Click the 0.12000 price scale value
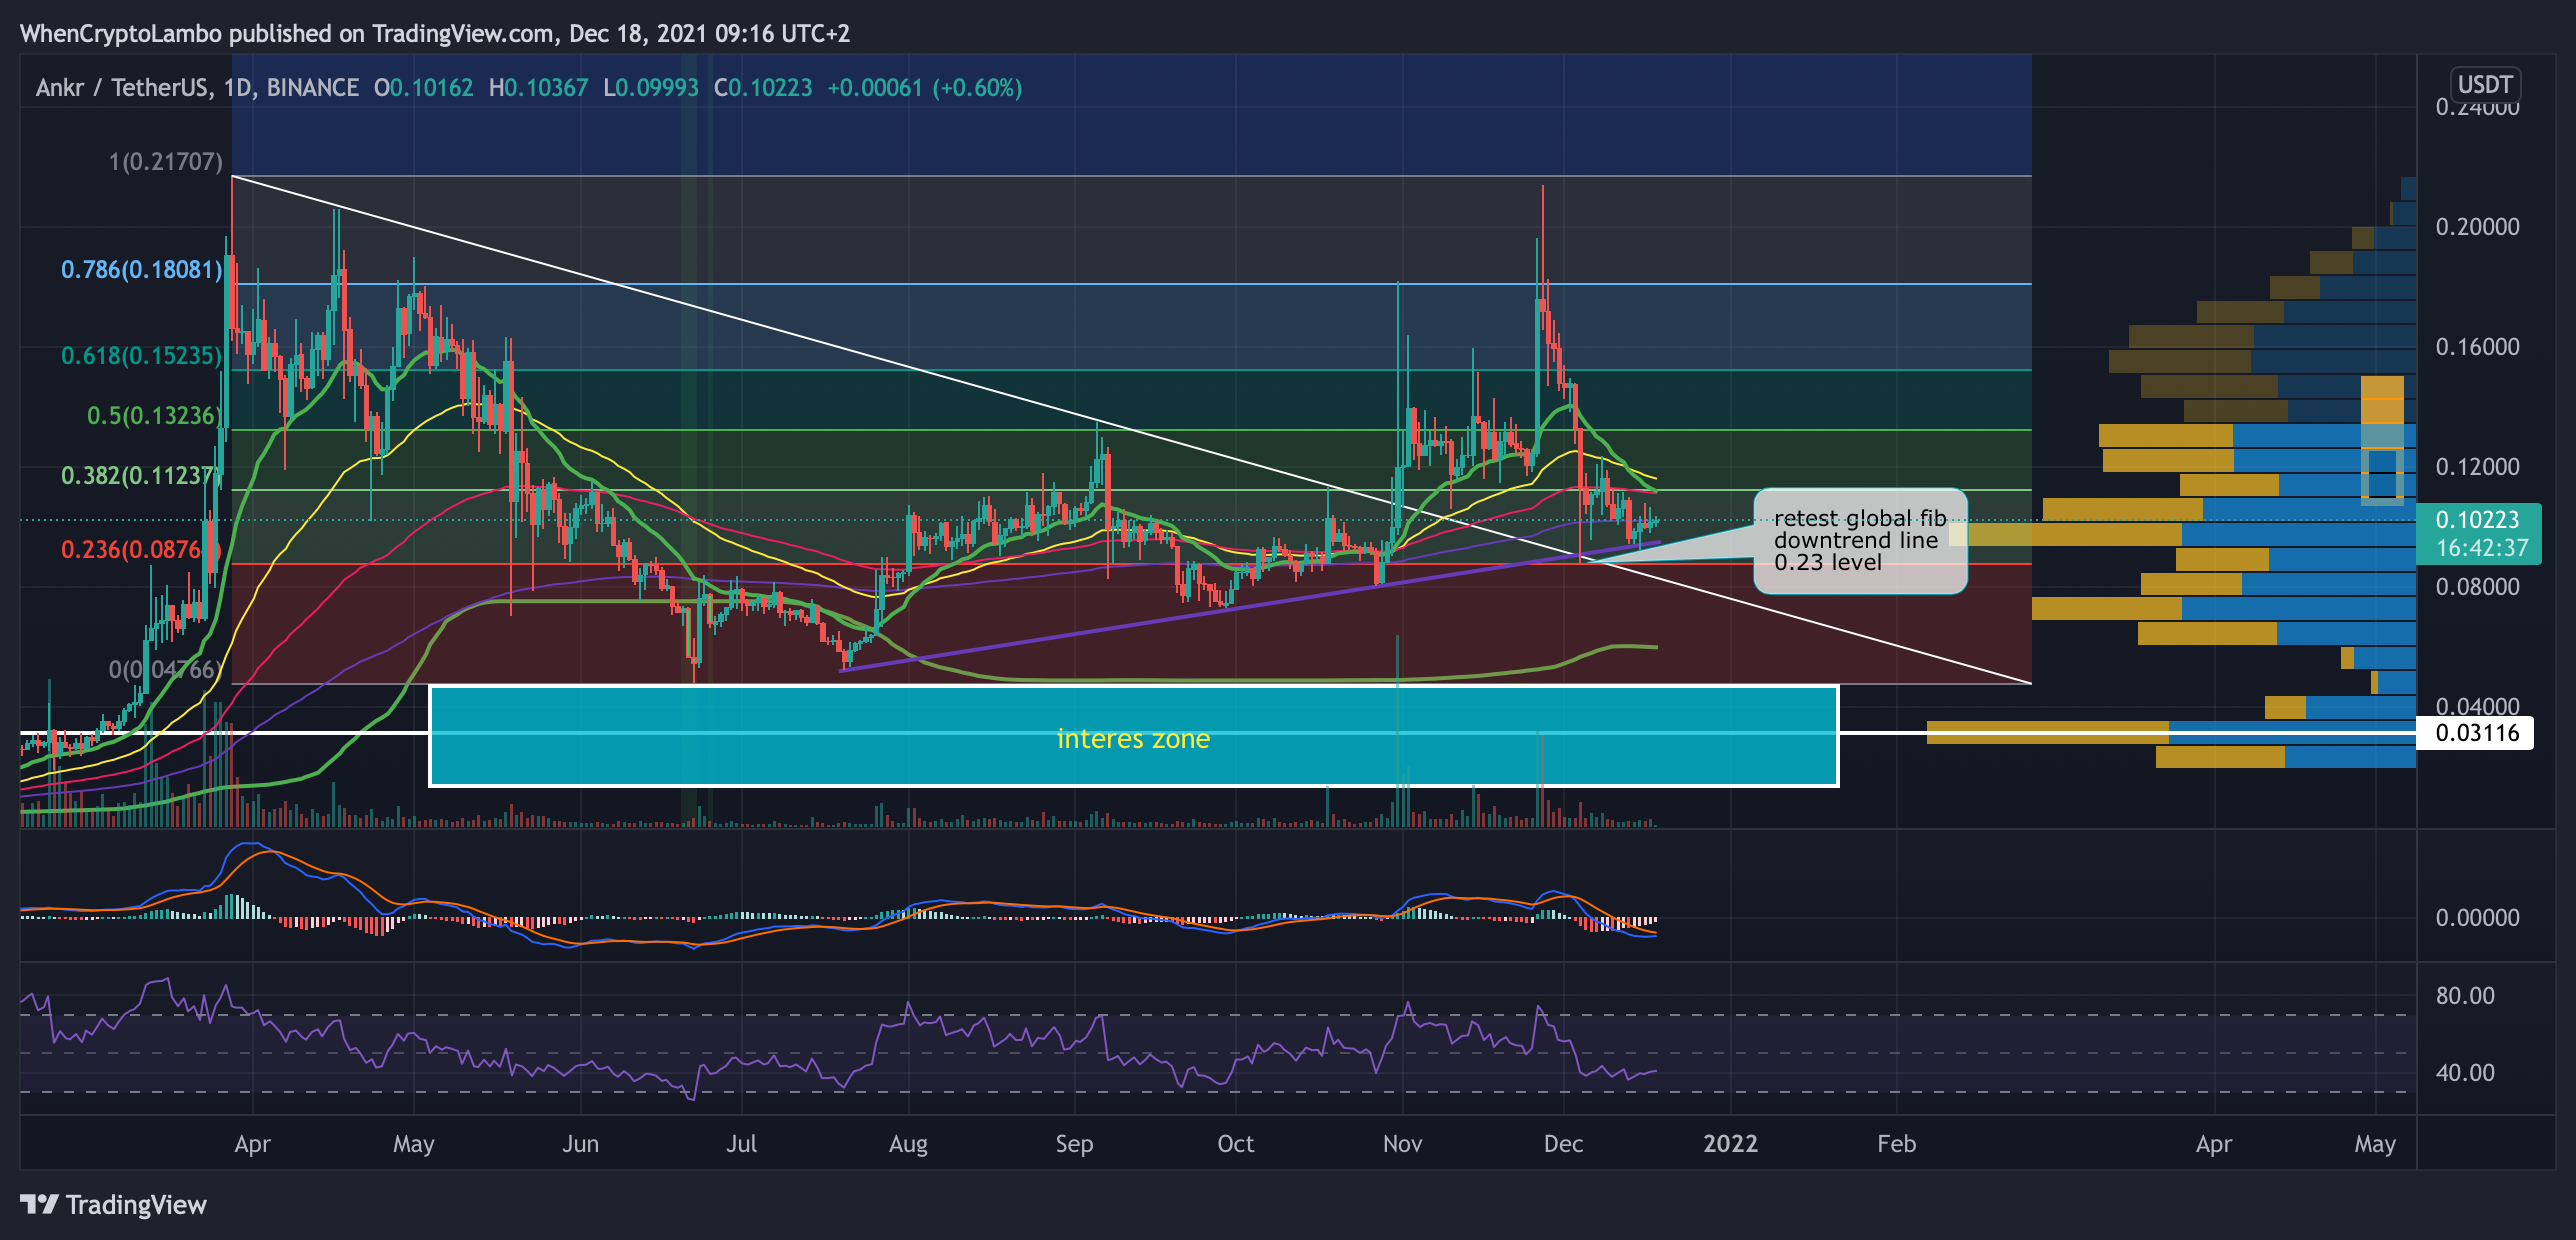 coord(2477,467)
